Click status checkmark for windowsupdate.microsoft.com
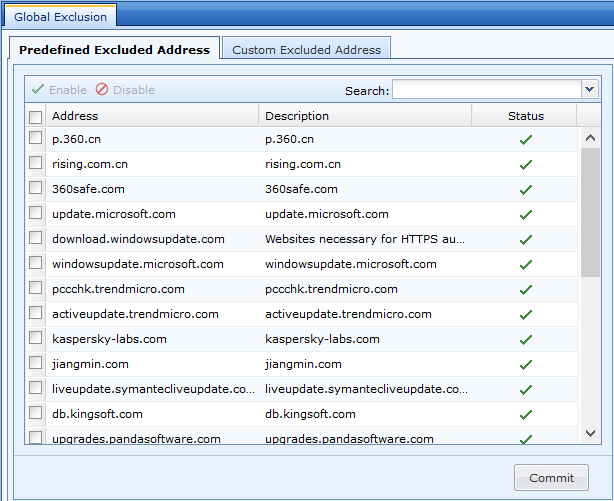The width and height of the screenshot is (614, 501). coord(526,264)
